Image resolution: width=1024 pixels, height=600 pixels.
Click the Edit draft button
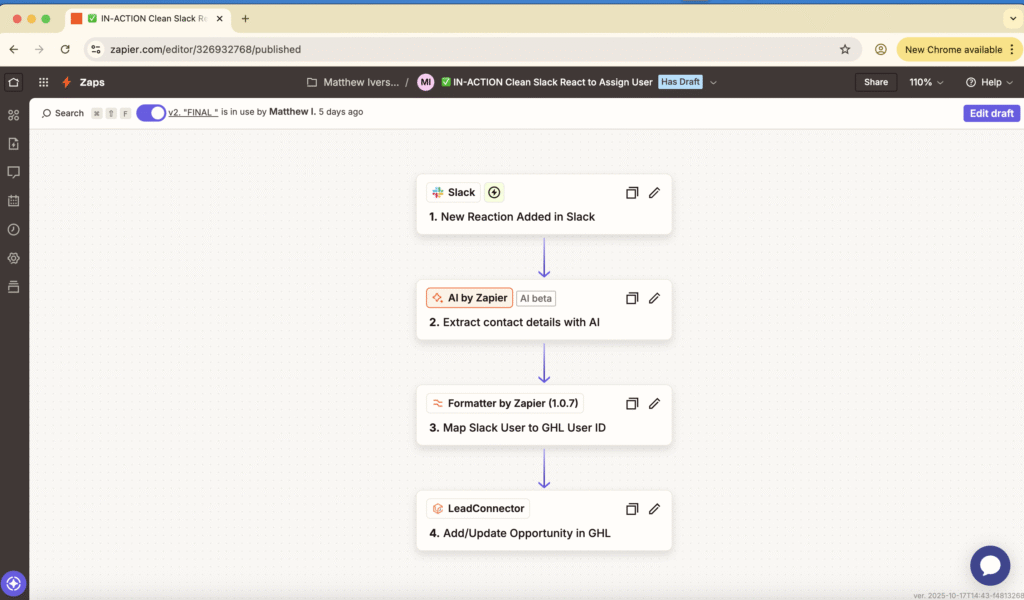(x=991, y=113)
